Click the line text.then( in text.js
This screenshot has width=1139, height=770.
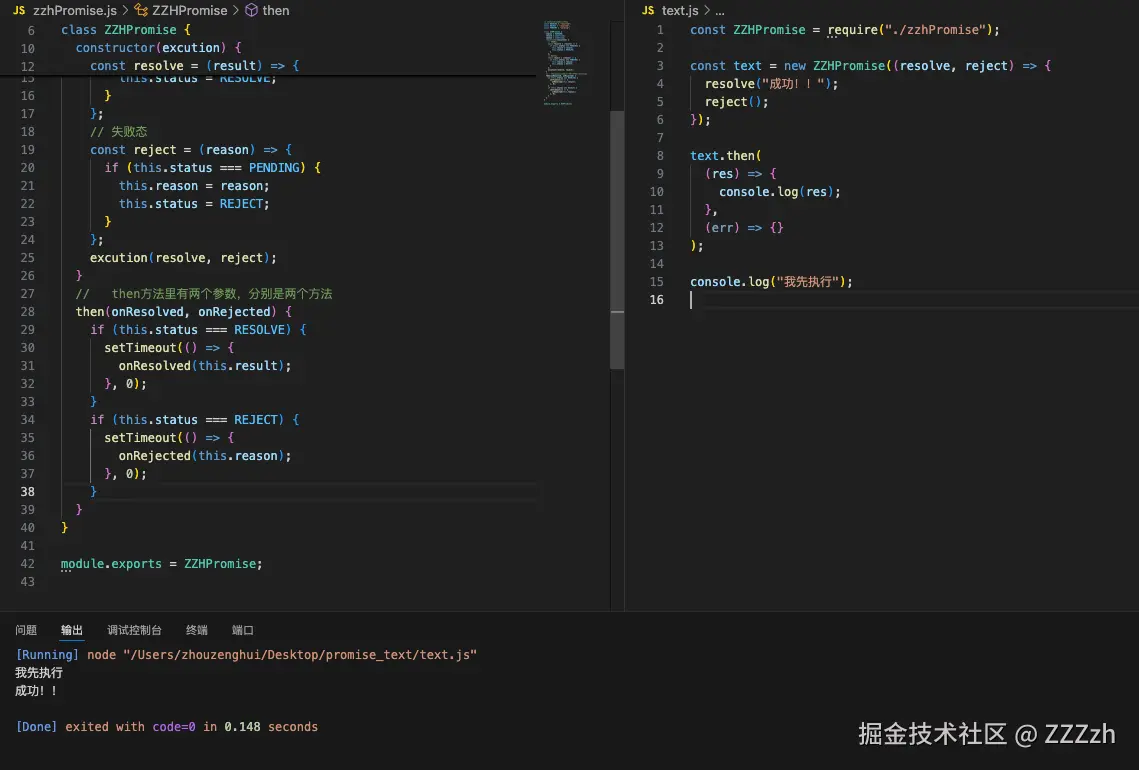[x=726, y=155]
